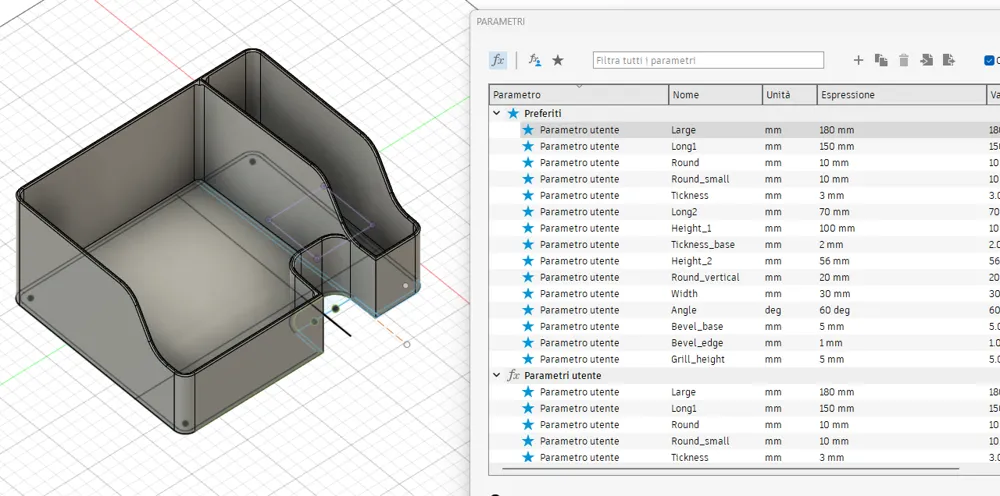Select the '5 mm' expression of Grill_height
The height and width of the screenshot is (496, 1000).
[x=832, y=359]
